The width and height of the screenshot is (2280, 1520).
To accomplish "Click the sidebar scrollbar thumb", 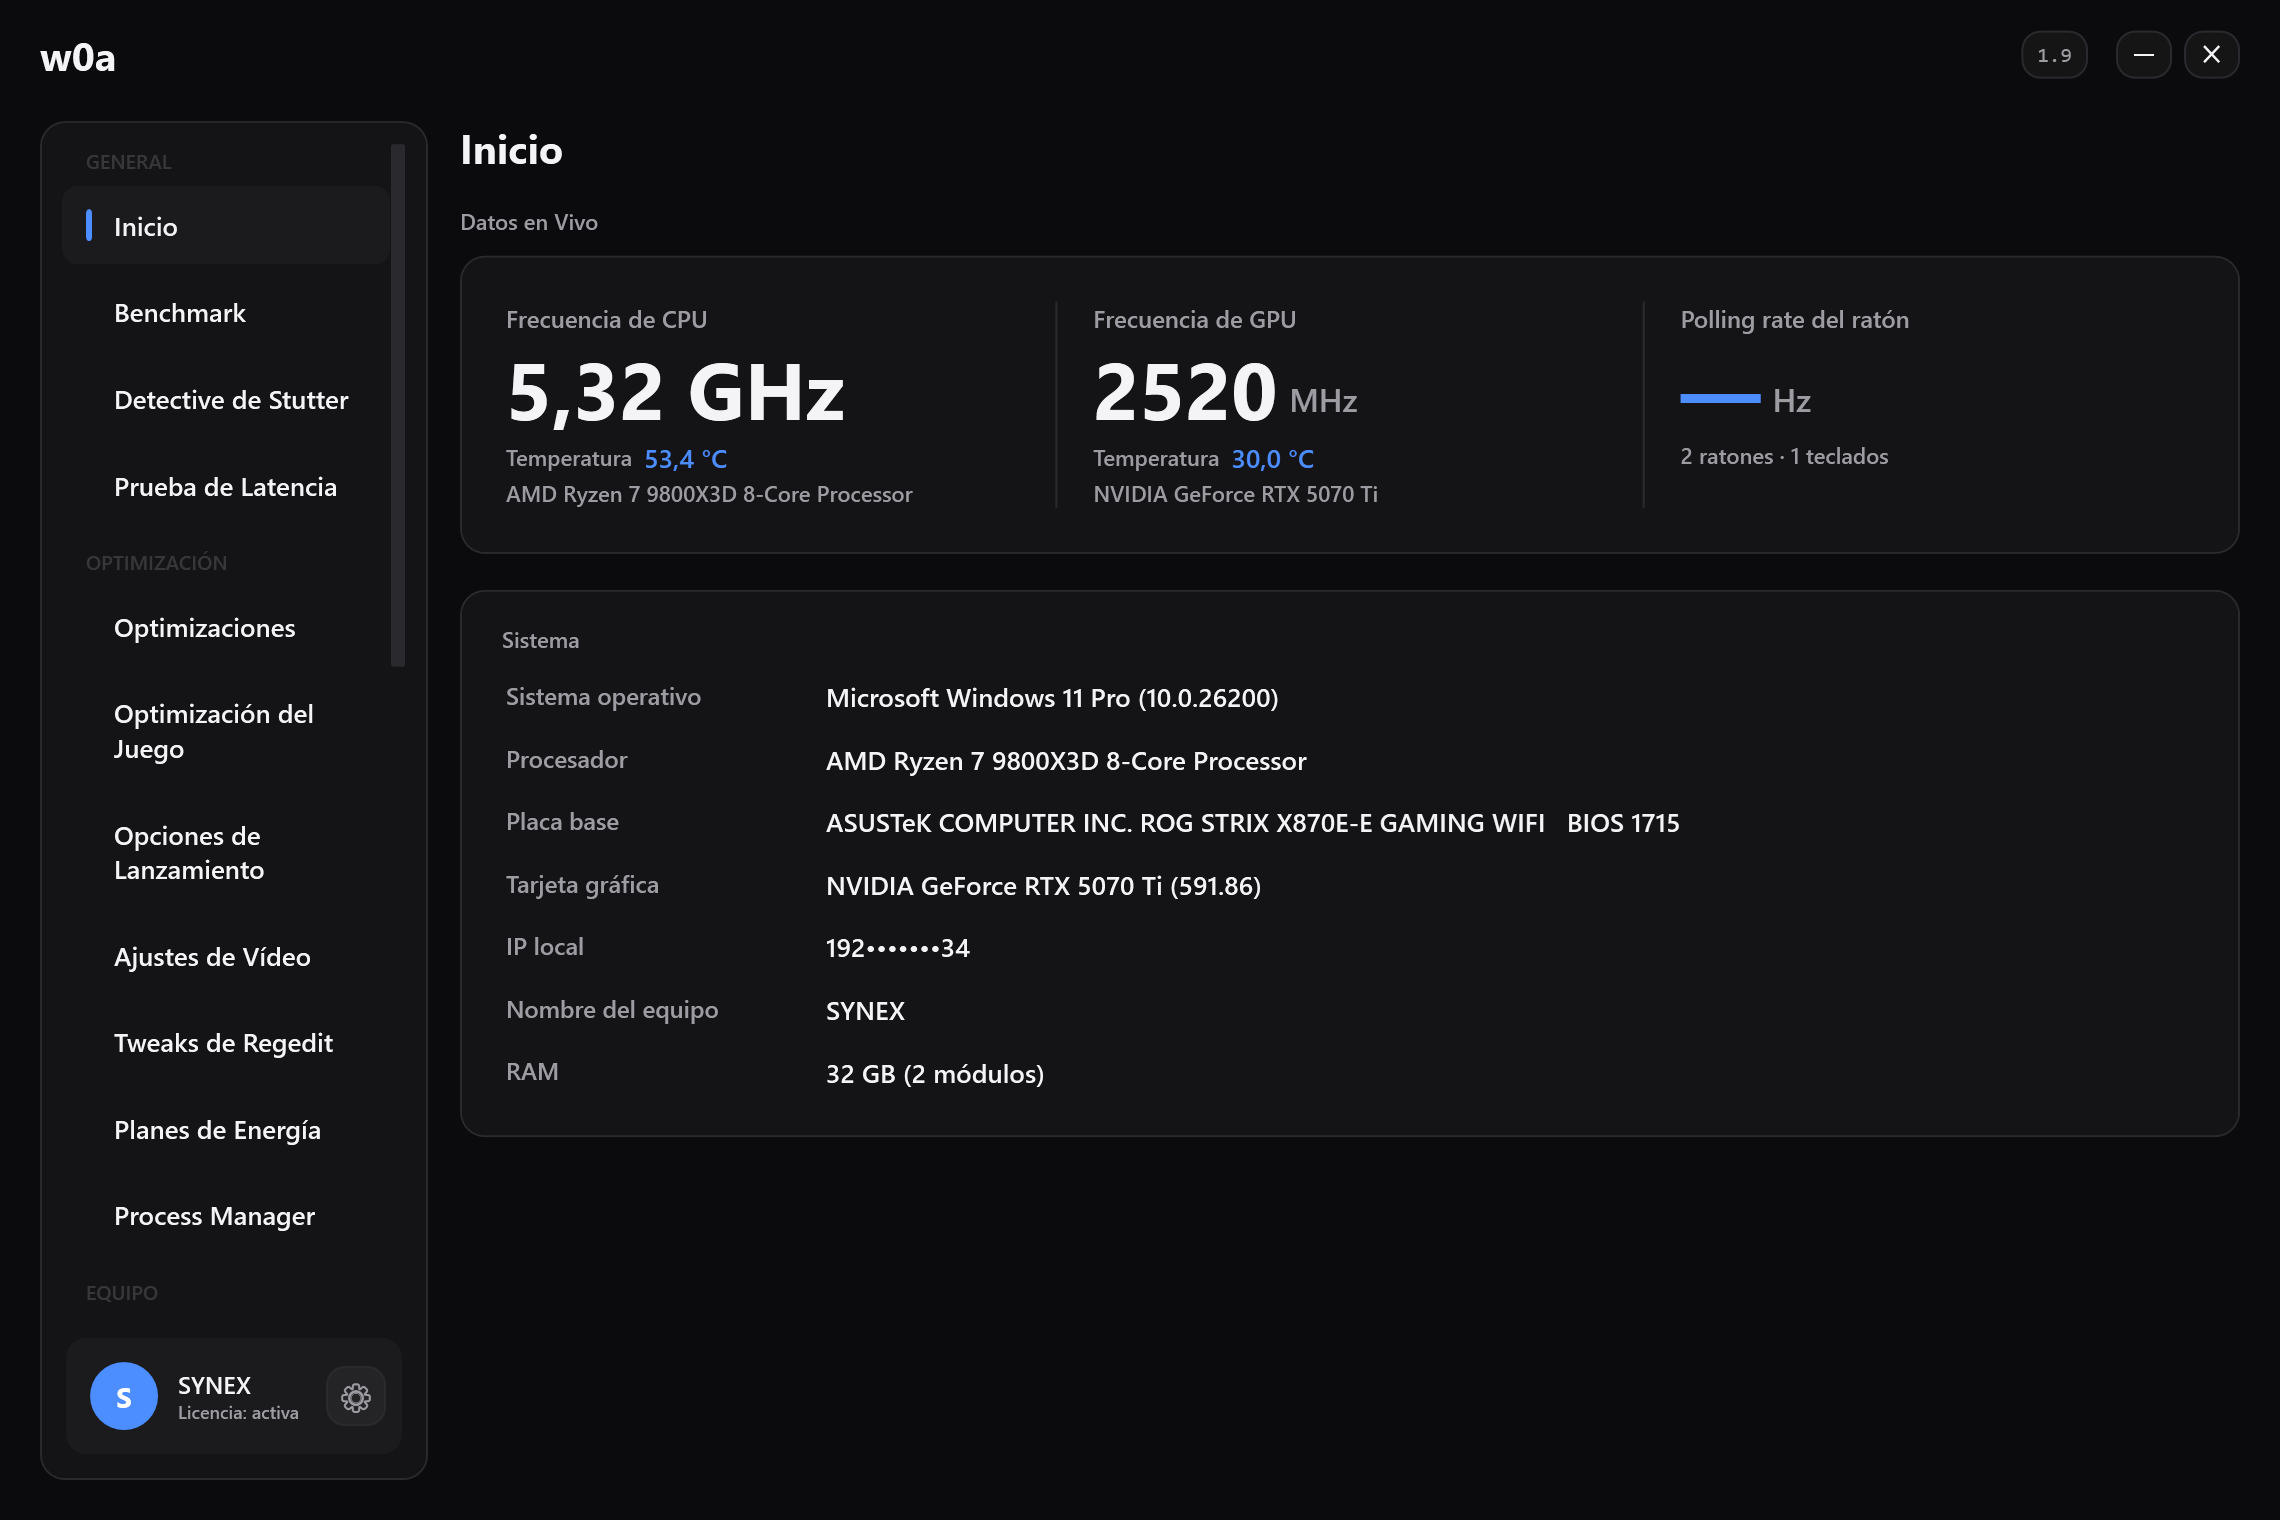I will coord(398,405).
